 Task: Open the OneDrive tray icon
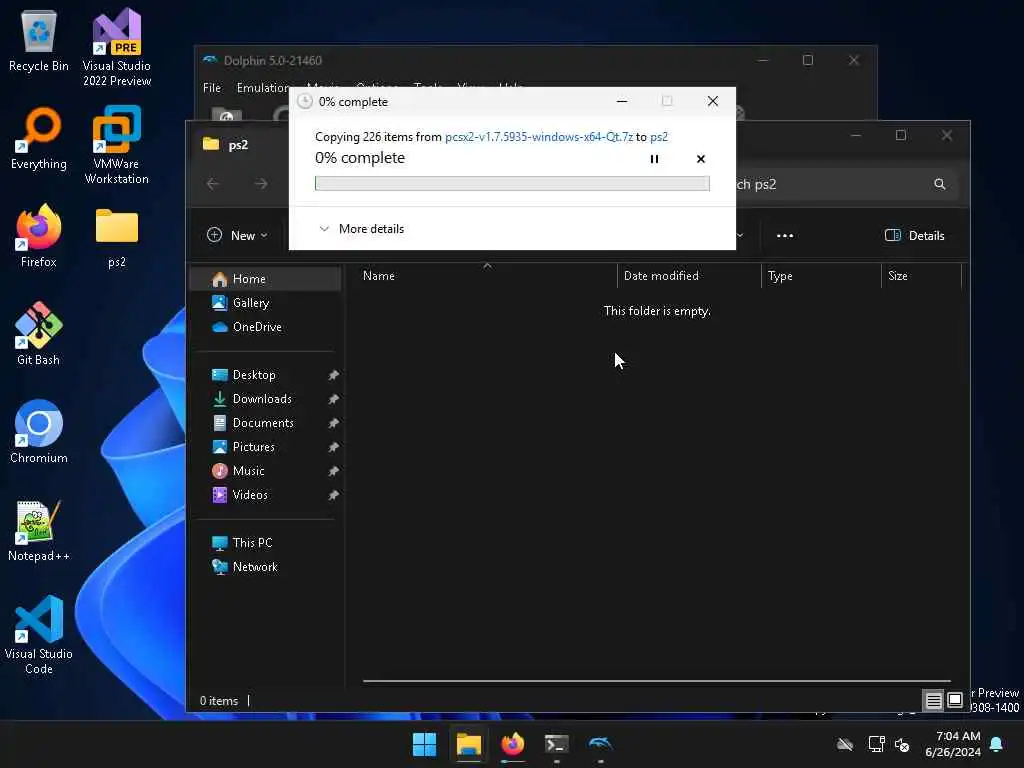[x=845, y=744]
